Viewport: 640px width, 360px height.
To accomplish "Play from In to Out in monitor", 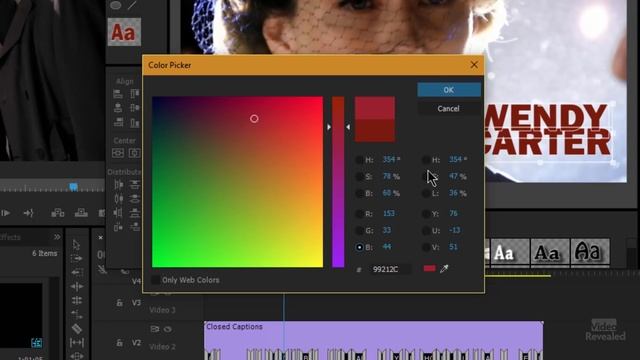I will [x=6, y=213].
